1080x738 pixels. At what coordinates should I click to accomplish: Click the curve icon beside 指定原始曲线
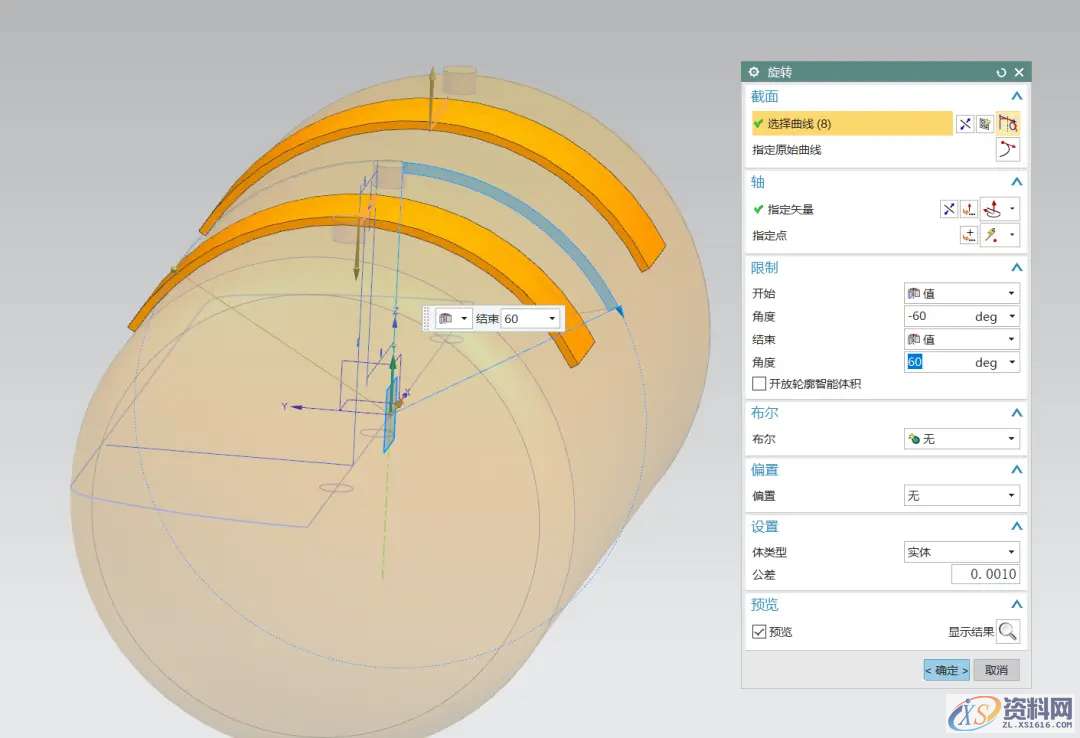tap(1007, 150)
